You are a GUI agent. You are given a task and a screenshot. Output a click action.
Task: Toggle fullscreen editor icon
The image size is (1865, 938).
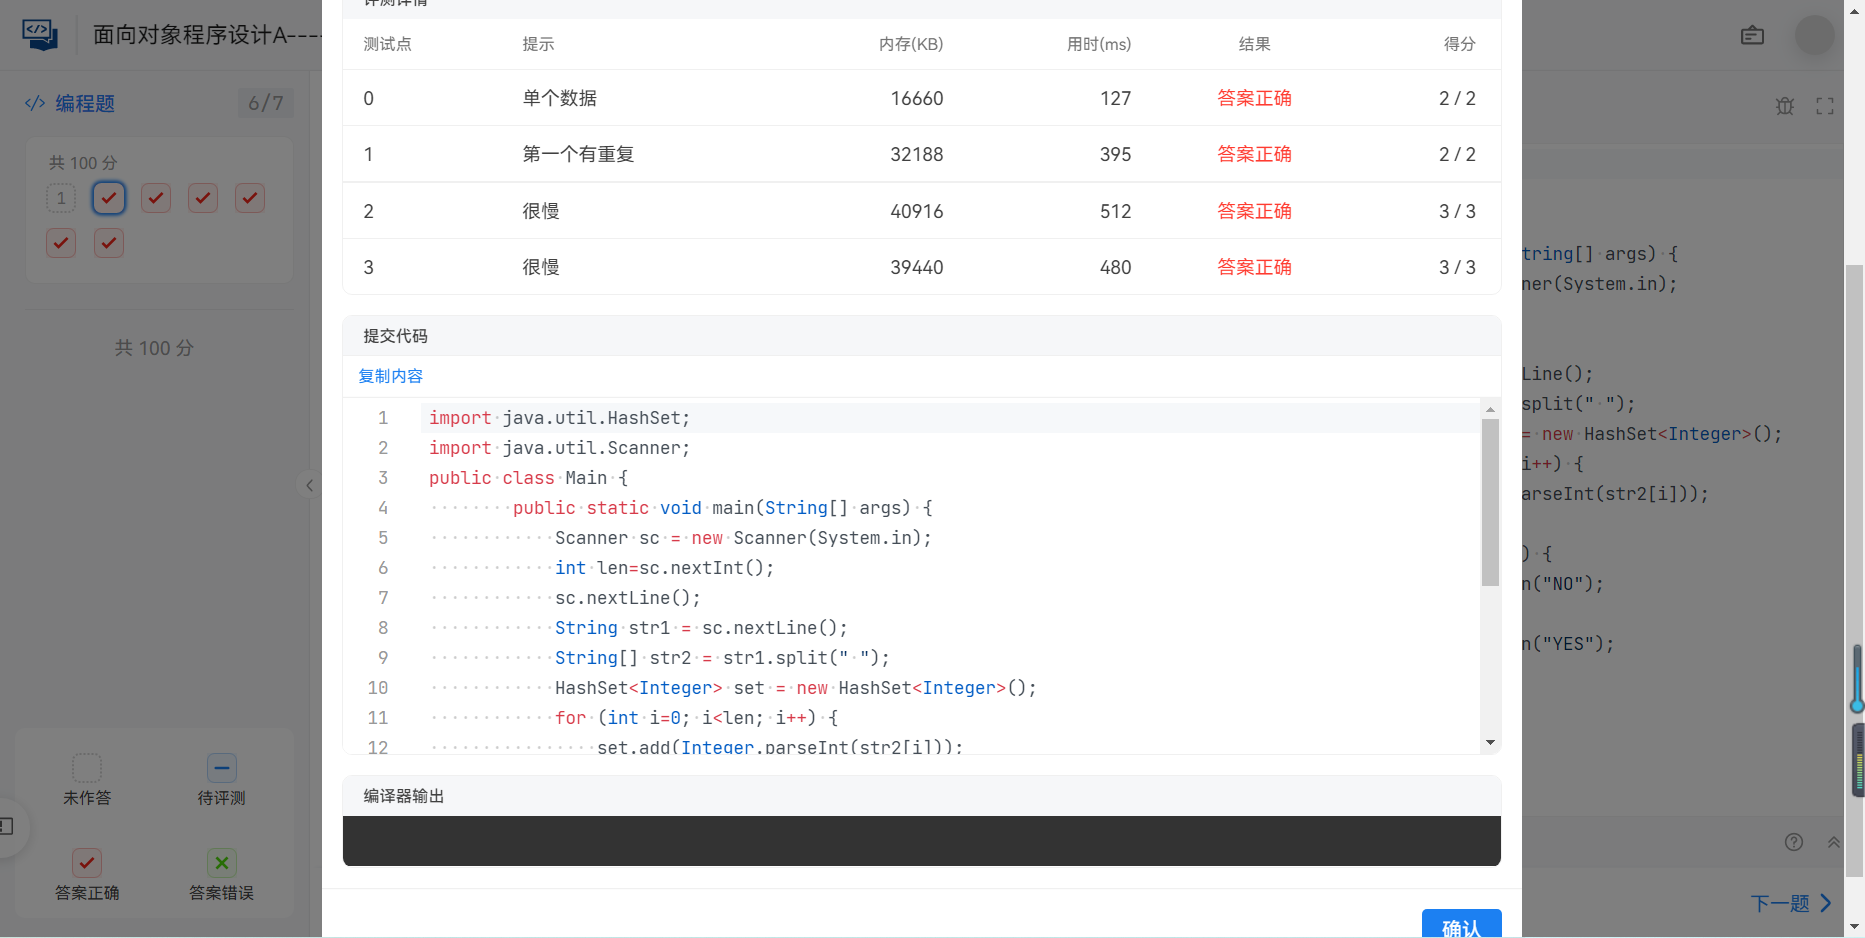pos(1825,106)
